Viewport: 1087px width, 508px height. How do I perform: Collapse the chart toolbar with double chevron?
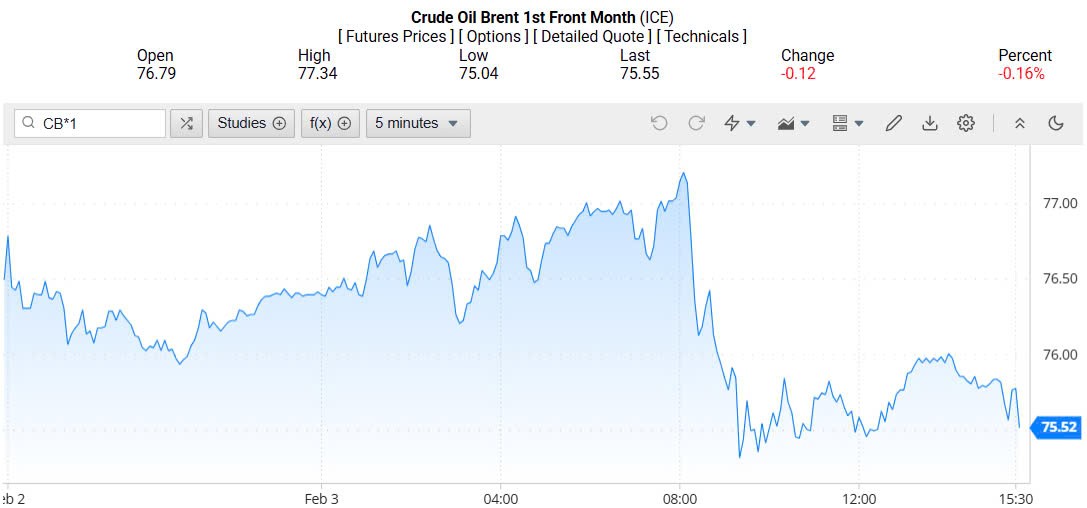click(x=1020, y=123)
